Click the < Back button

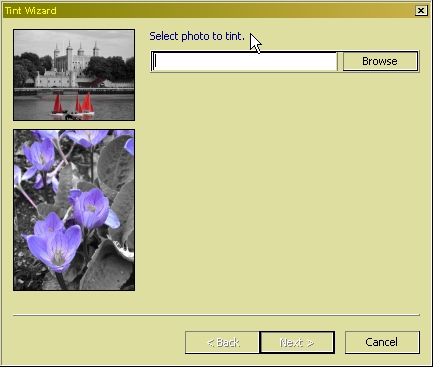(x=223, y=342)
